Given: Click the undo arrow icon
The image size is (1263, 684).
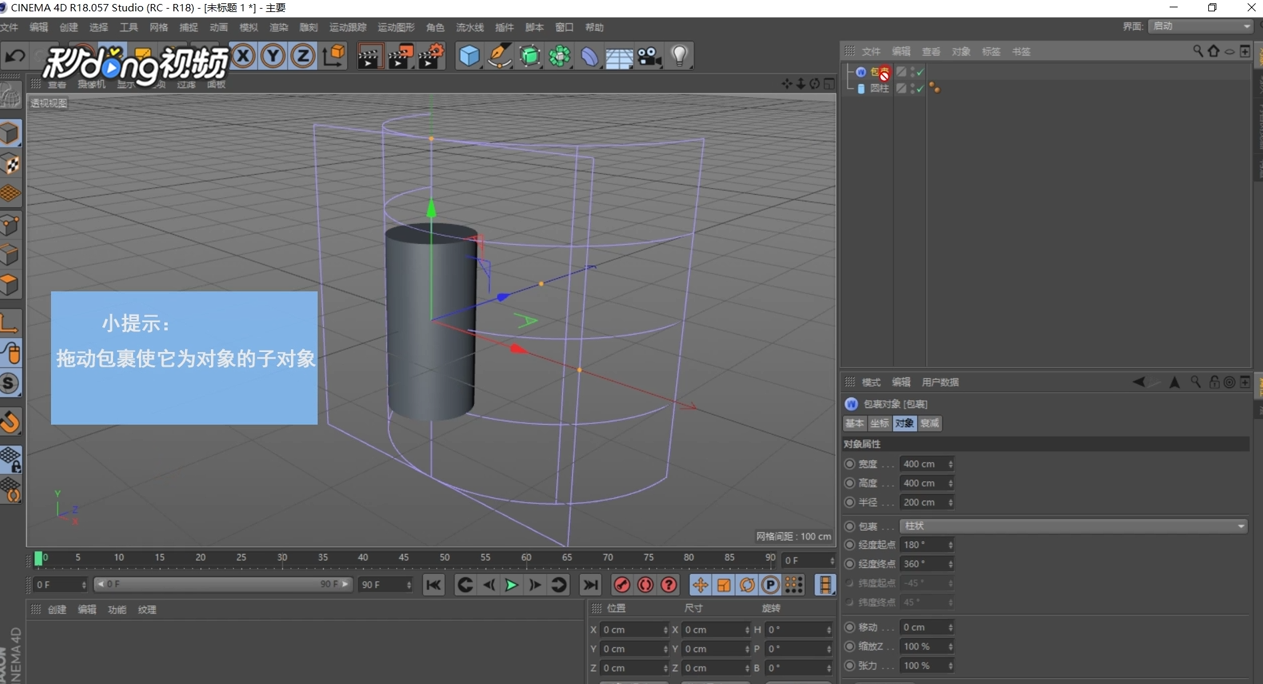Looking at the screenshot, I should [x=15, y=57].
